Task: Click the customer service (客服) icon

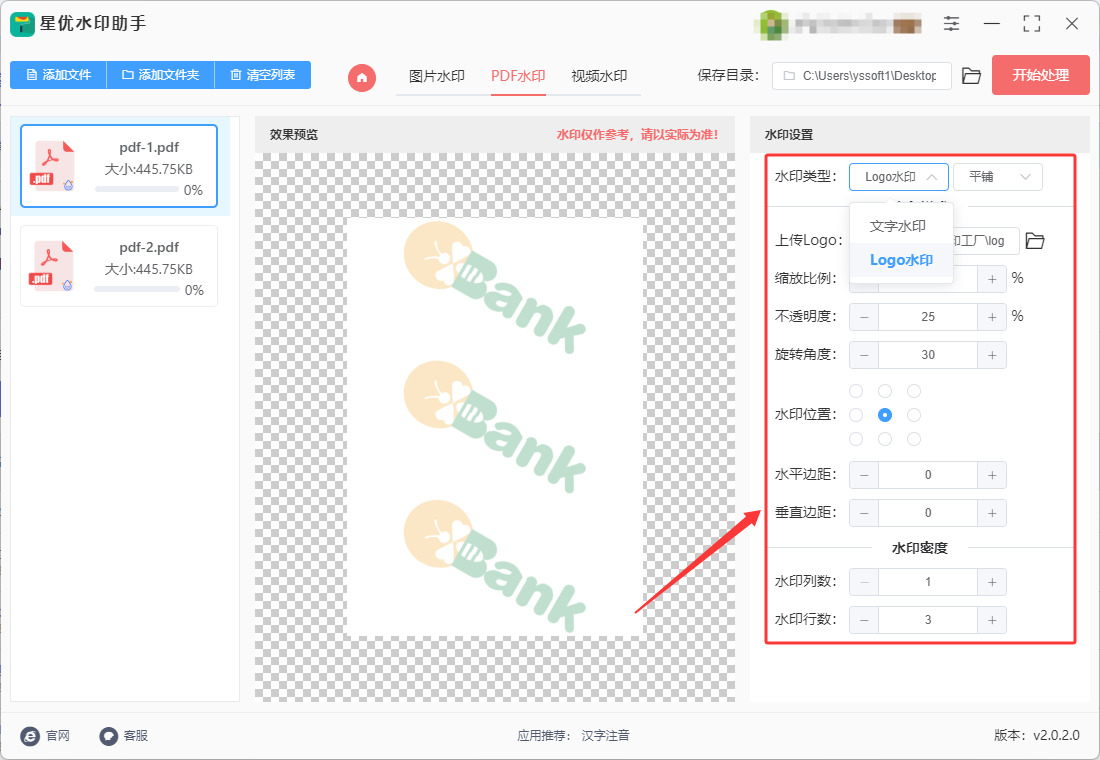Action: (108, 735)
